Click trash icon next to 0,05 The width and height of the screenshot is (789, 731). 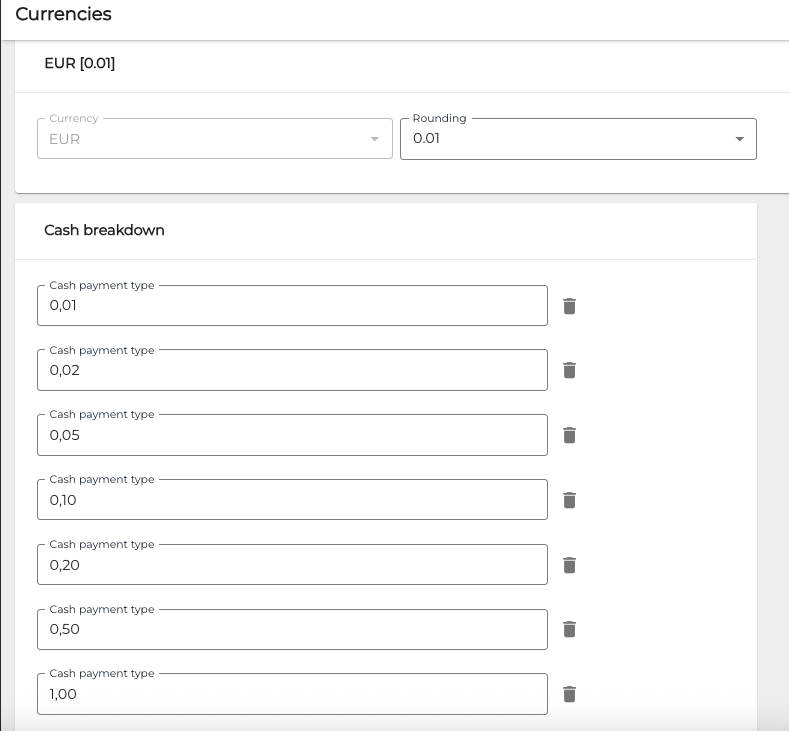pos(569,435)
